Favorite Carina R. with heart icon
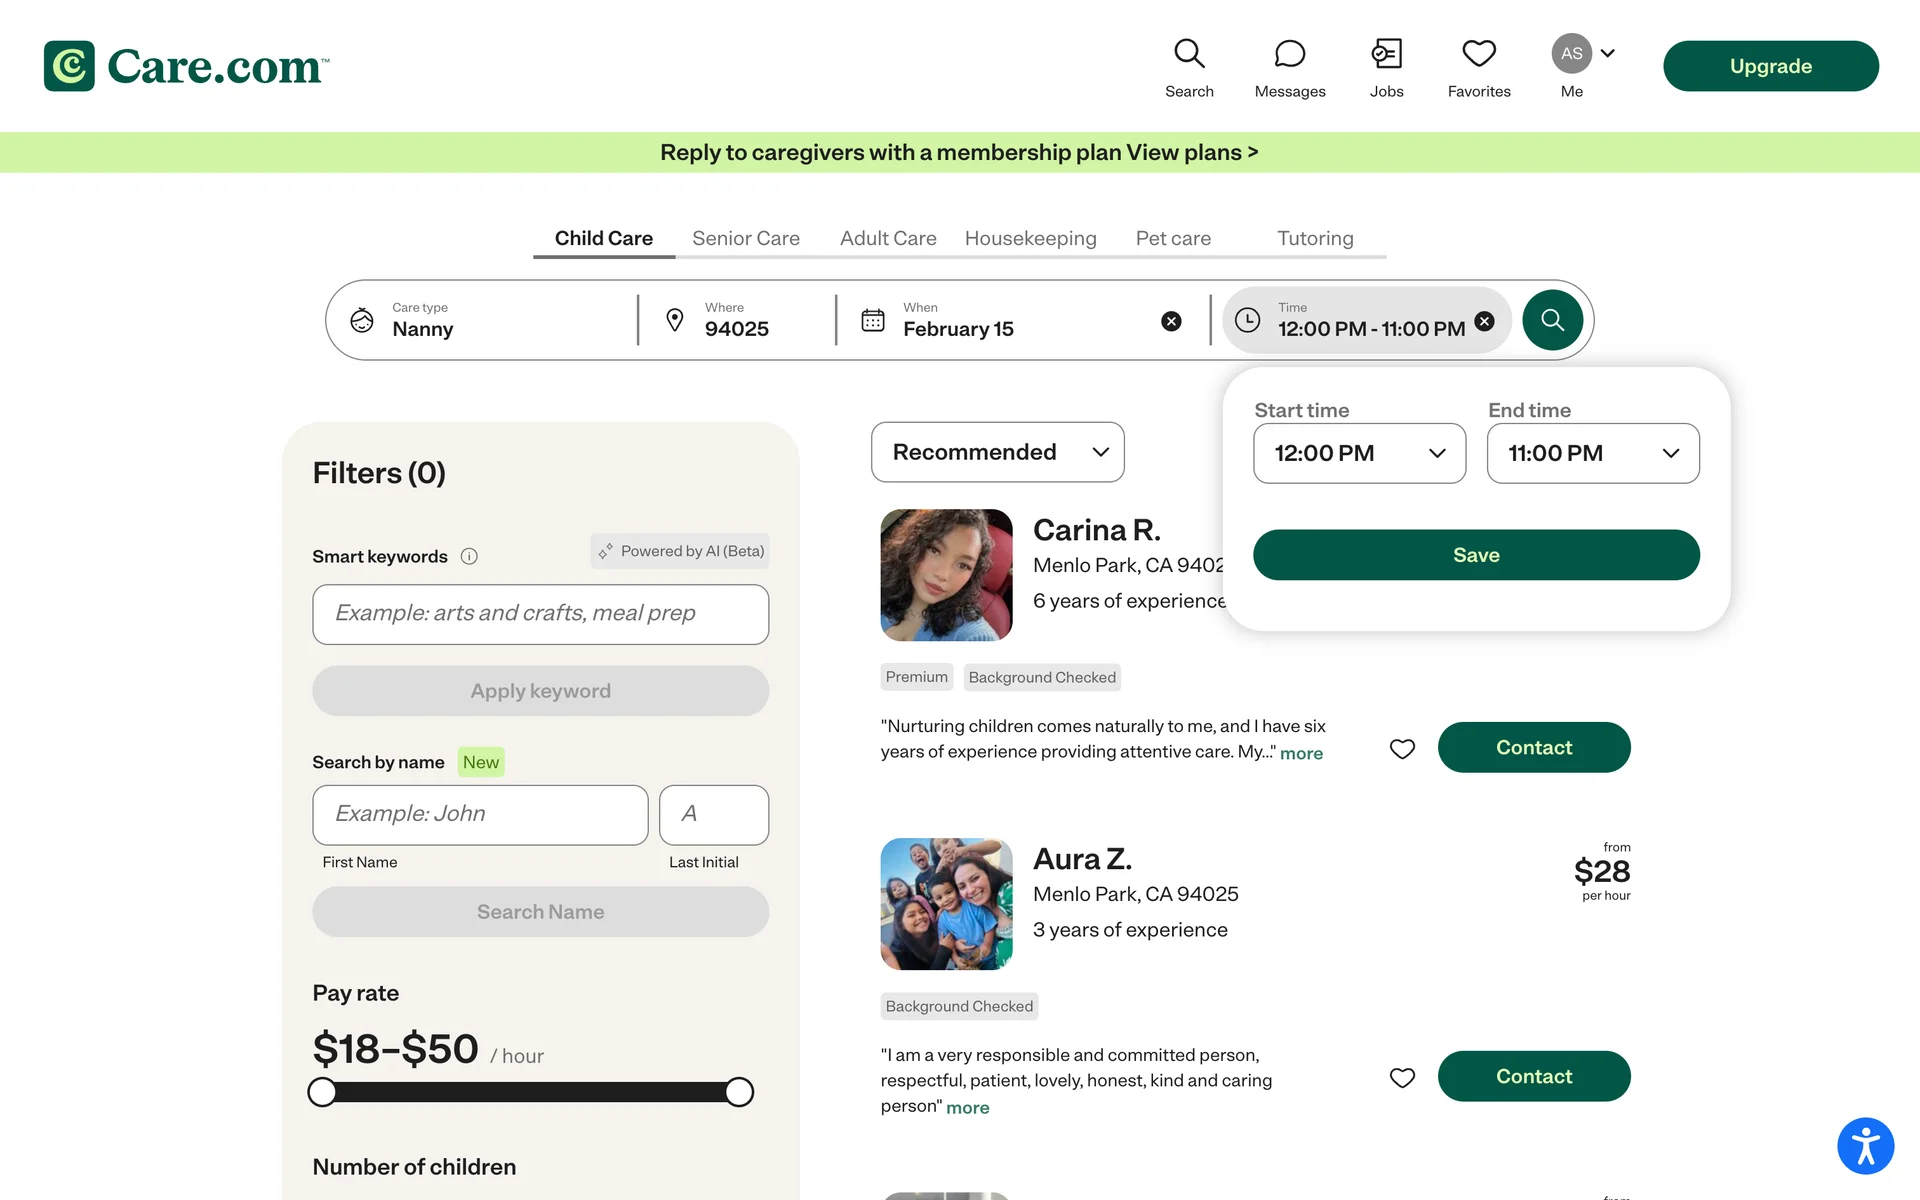 [1402, 748]
